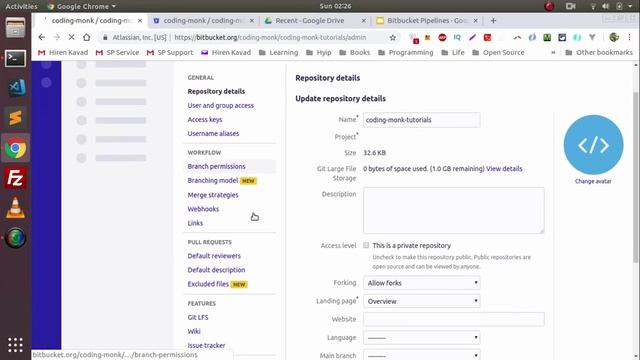Open the Google Chrome app menu
Screen dimensions: 640x360
tap(82, 6)
